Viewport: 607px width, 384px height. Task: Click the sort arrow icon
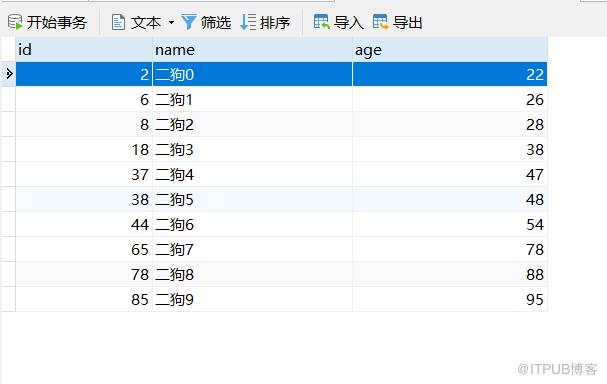[248, 22]
